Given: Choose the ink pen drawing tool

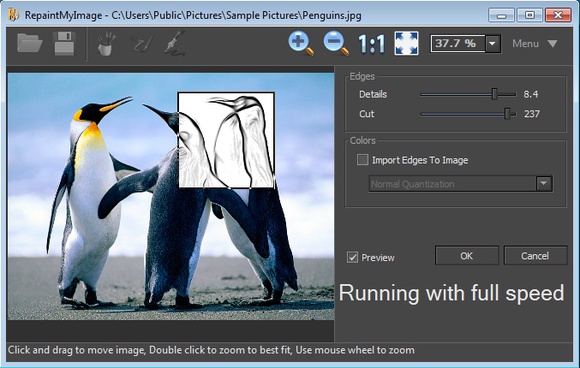Looking at the screenshot, I should [x=175, y=44].
